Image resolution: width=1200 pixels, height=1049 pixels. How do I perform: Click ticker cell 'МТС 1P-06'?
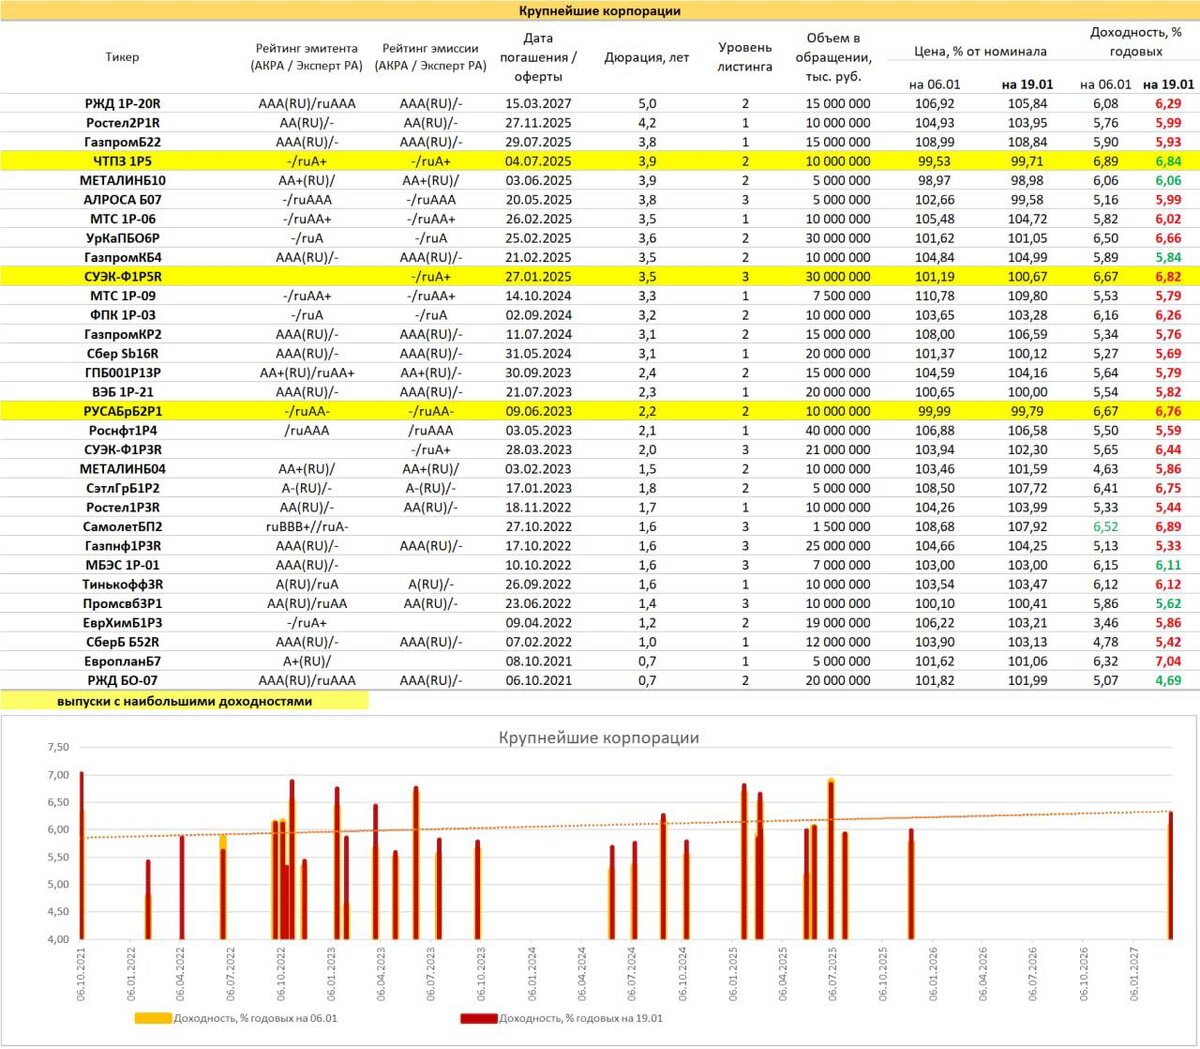(122, 218)
